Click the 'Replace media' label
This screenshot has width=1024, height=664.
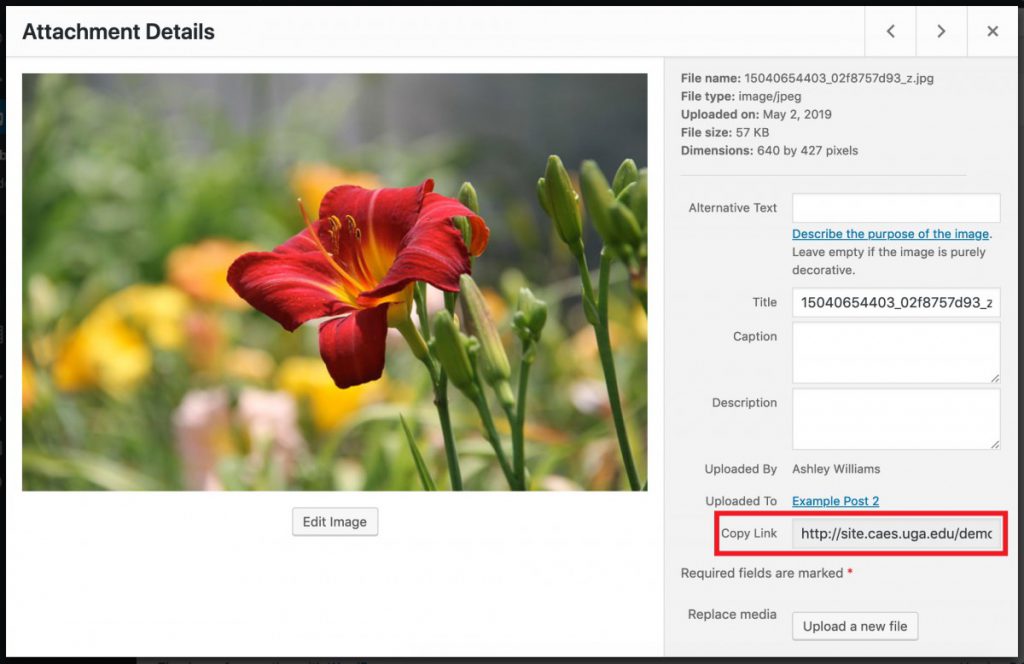click(732, 614)
